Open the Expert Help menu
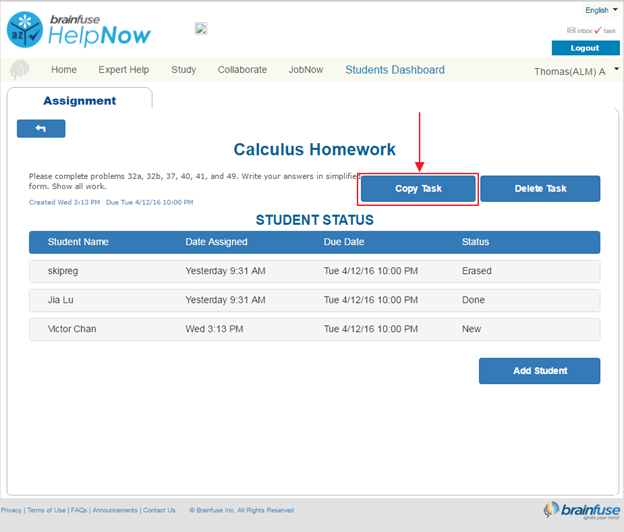This screenshot has height=532, width=624. coord(124,70)
